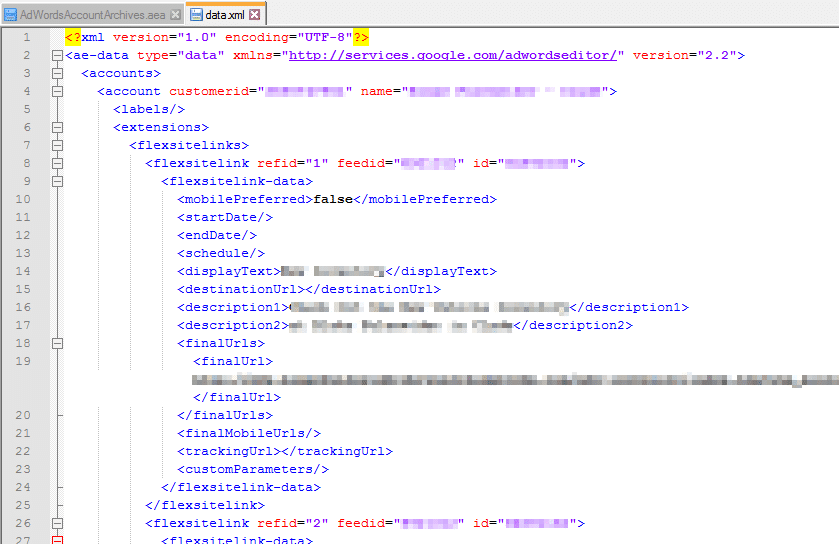Click the <description1> opening tag

pyautogui.click(x=233, y=307)
